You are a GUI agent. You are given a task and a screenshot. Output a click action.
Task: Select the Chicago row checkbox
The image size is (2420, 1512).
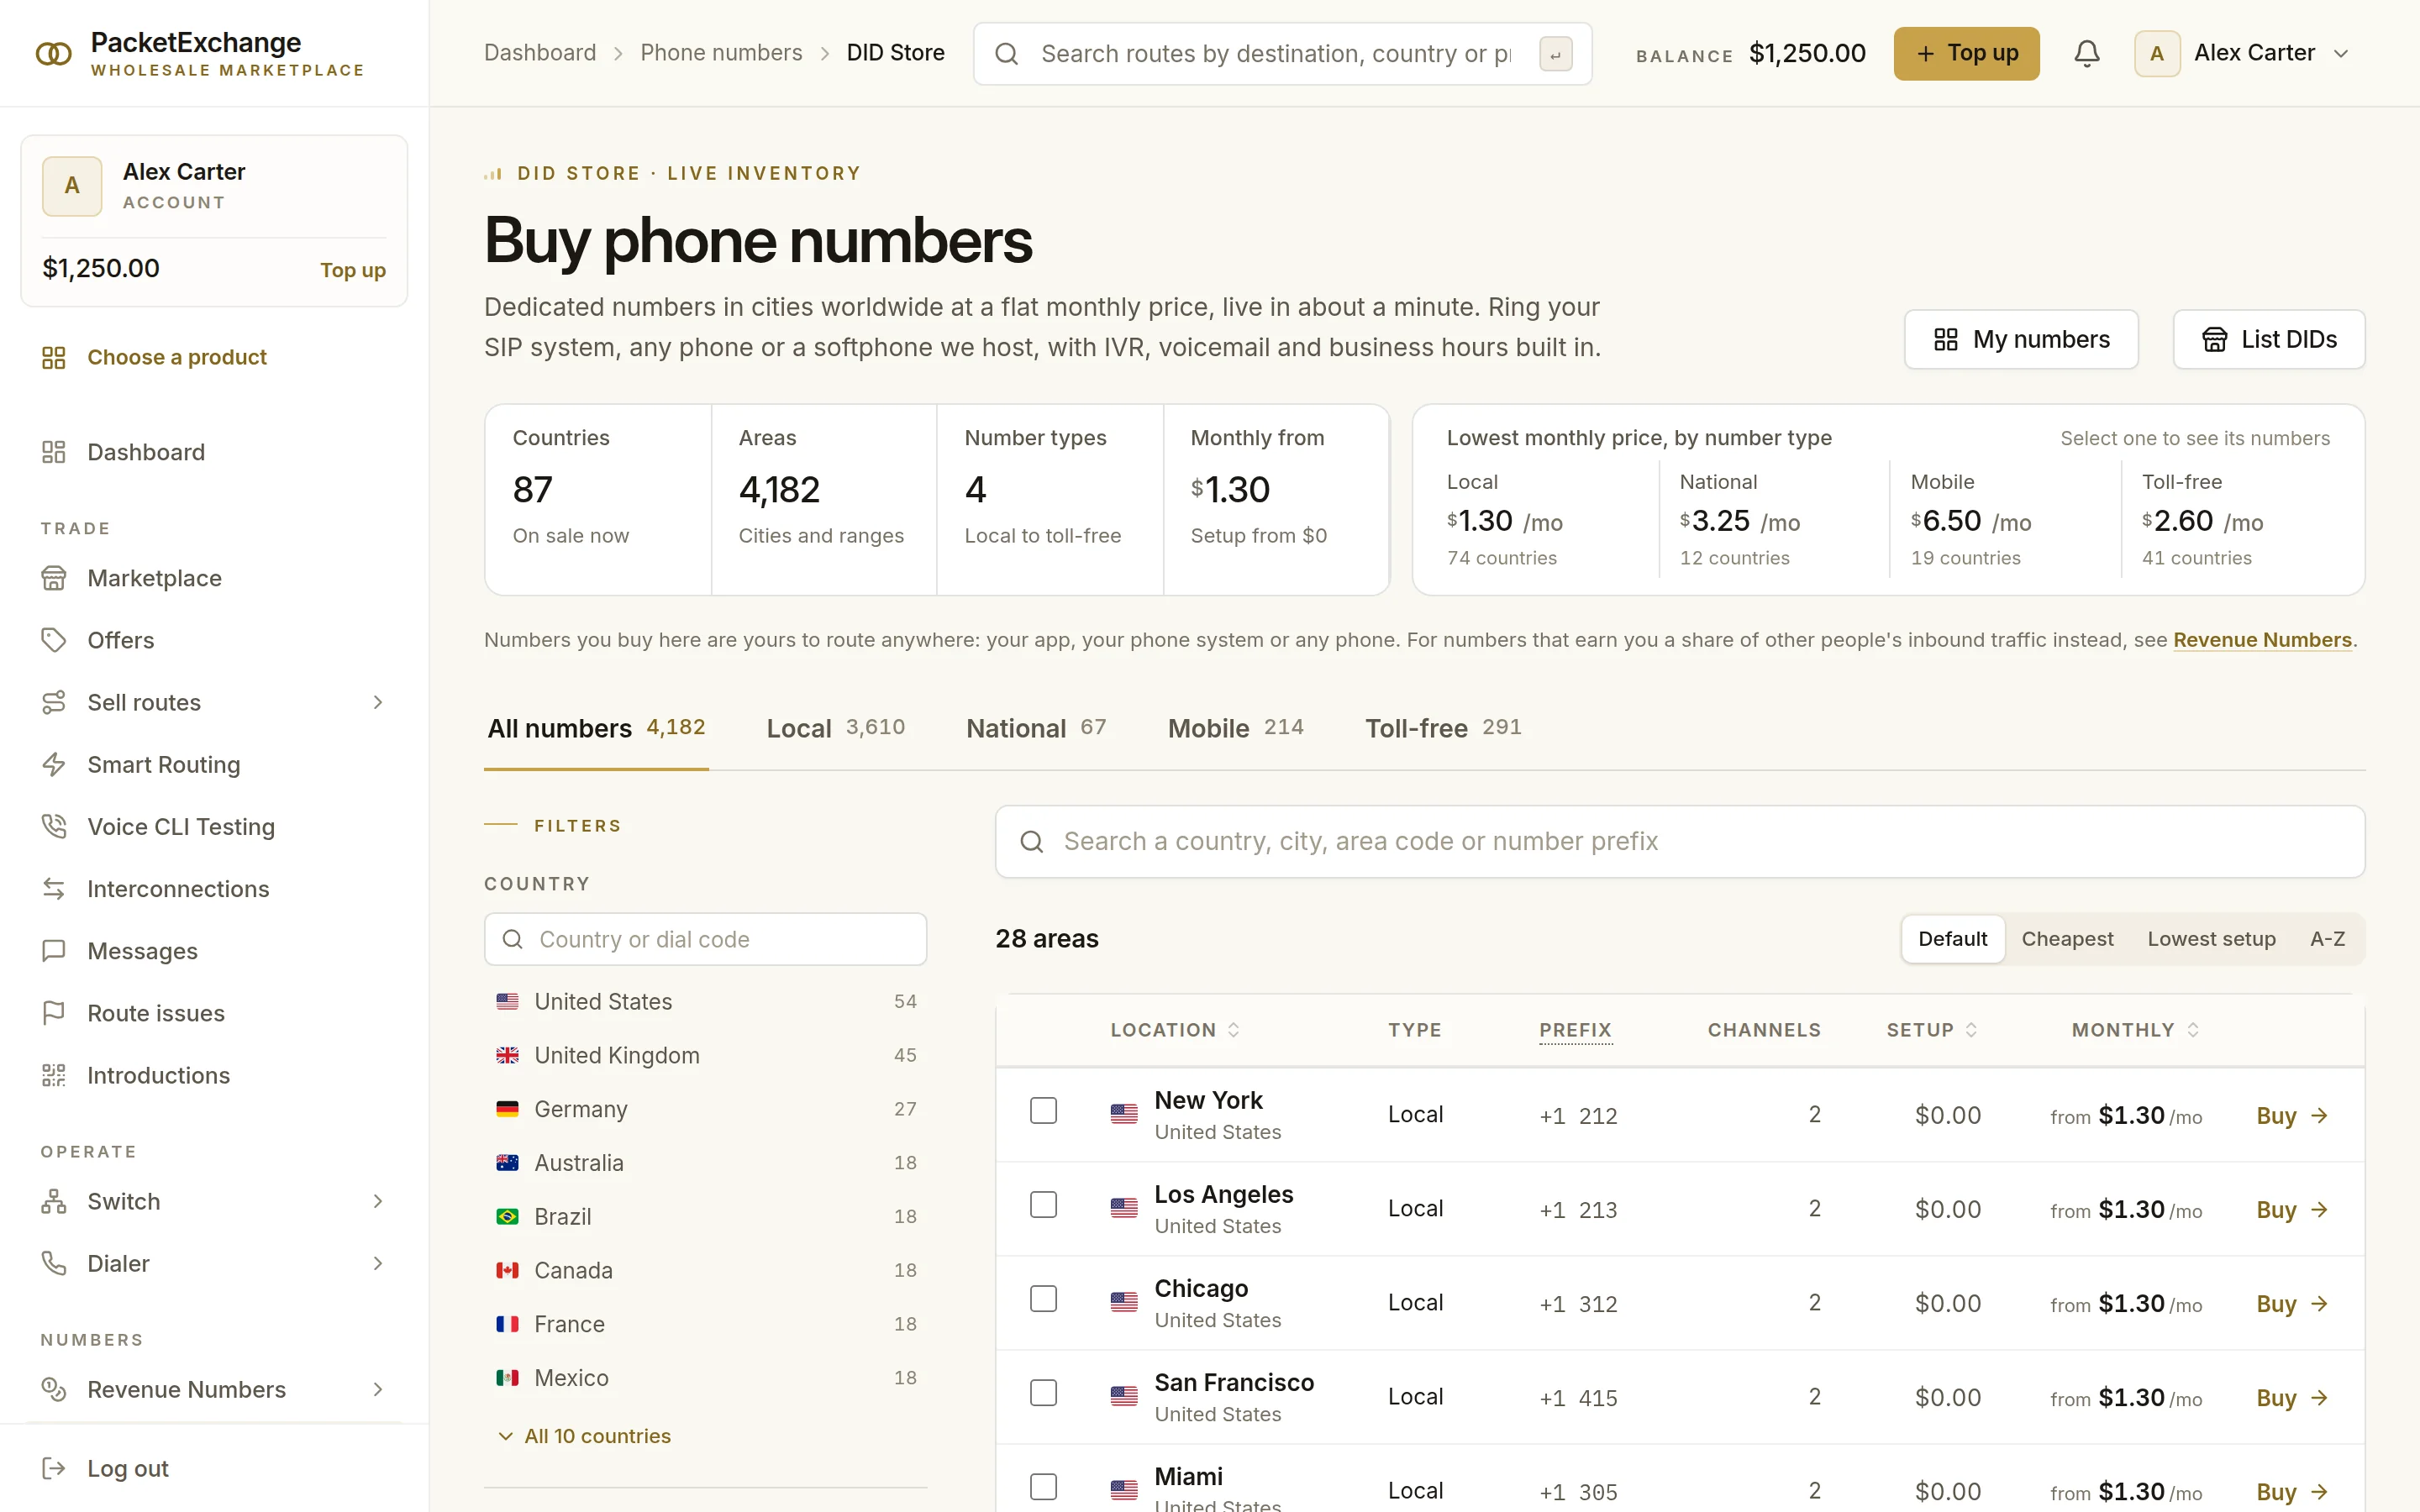coord(1043,1298)
